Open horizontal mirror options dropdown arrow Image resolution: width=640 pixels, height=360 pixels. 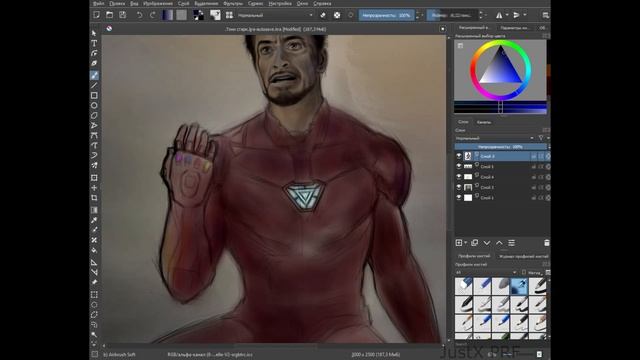[x=507, y=15]
